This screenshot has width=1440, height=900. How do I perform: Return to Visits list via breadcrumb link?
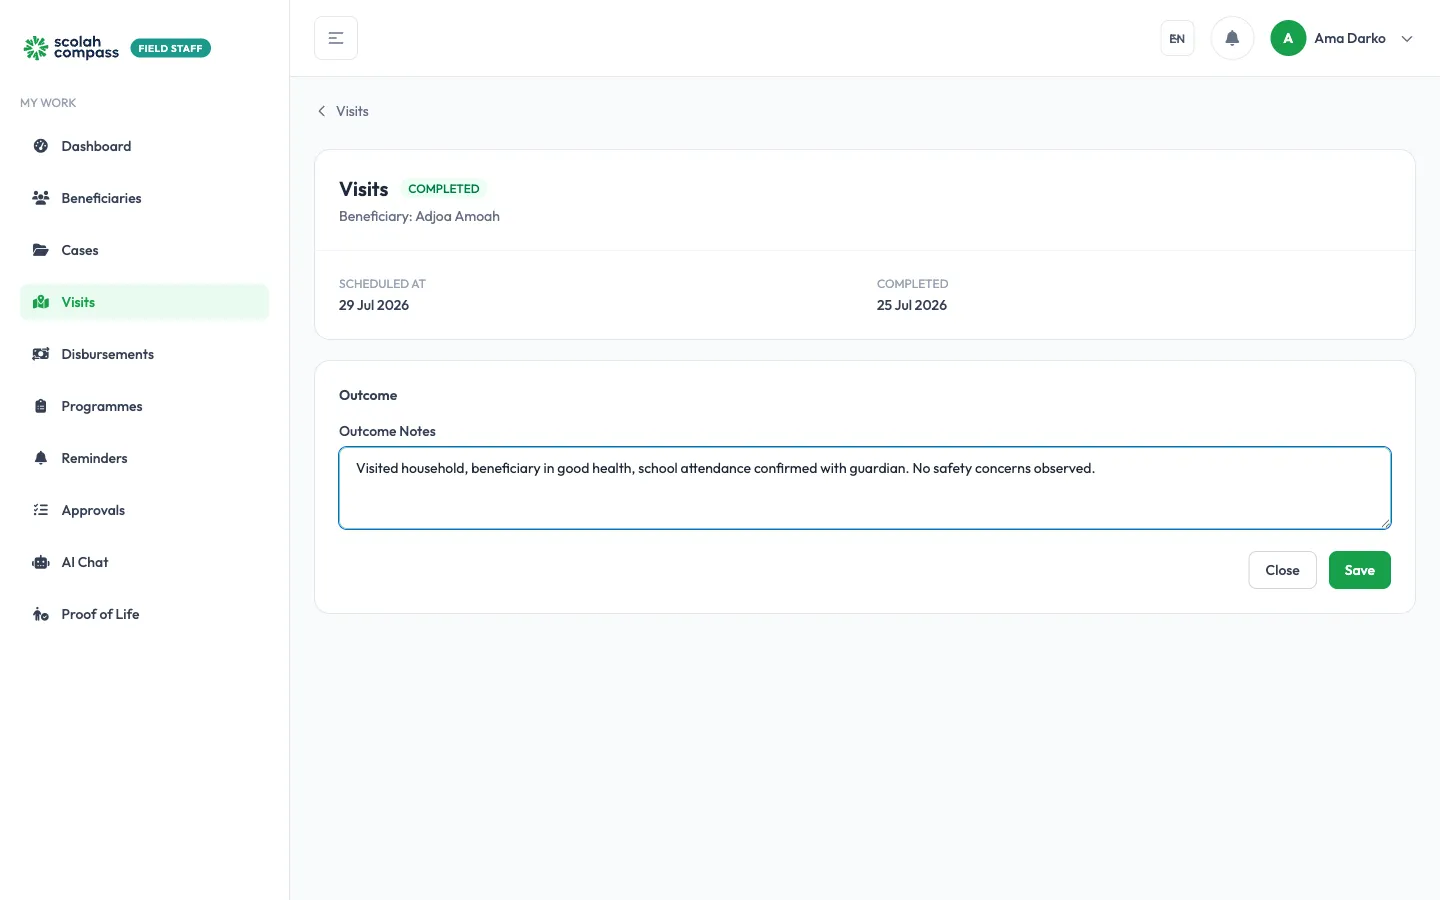352,111
